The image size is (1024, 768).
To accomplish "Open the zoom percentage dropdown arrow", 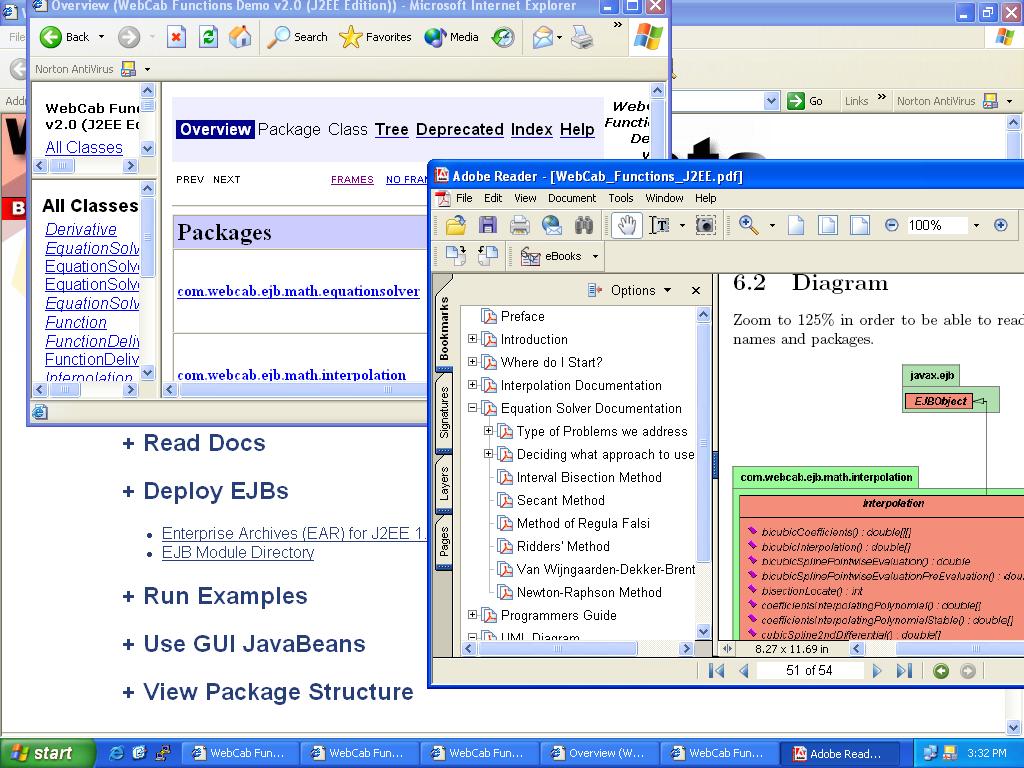I will 976,225.
